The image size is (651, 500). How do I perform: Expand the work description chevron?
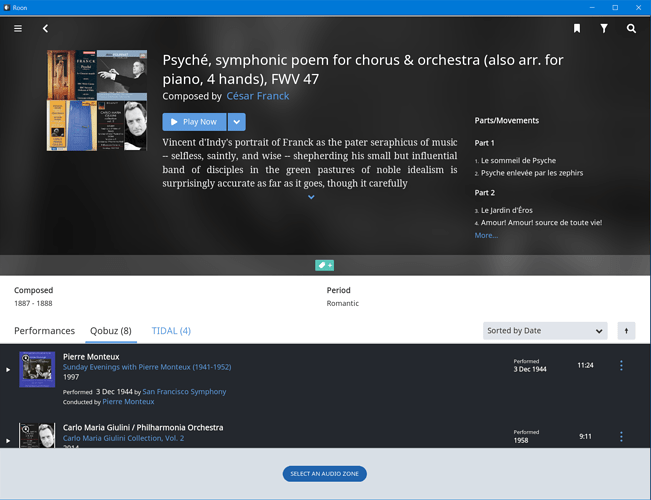pyautogui.click(x=311, y=197)
